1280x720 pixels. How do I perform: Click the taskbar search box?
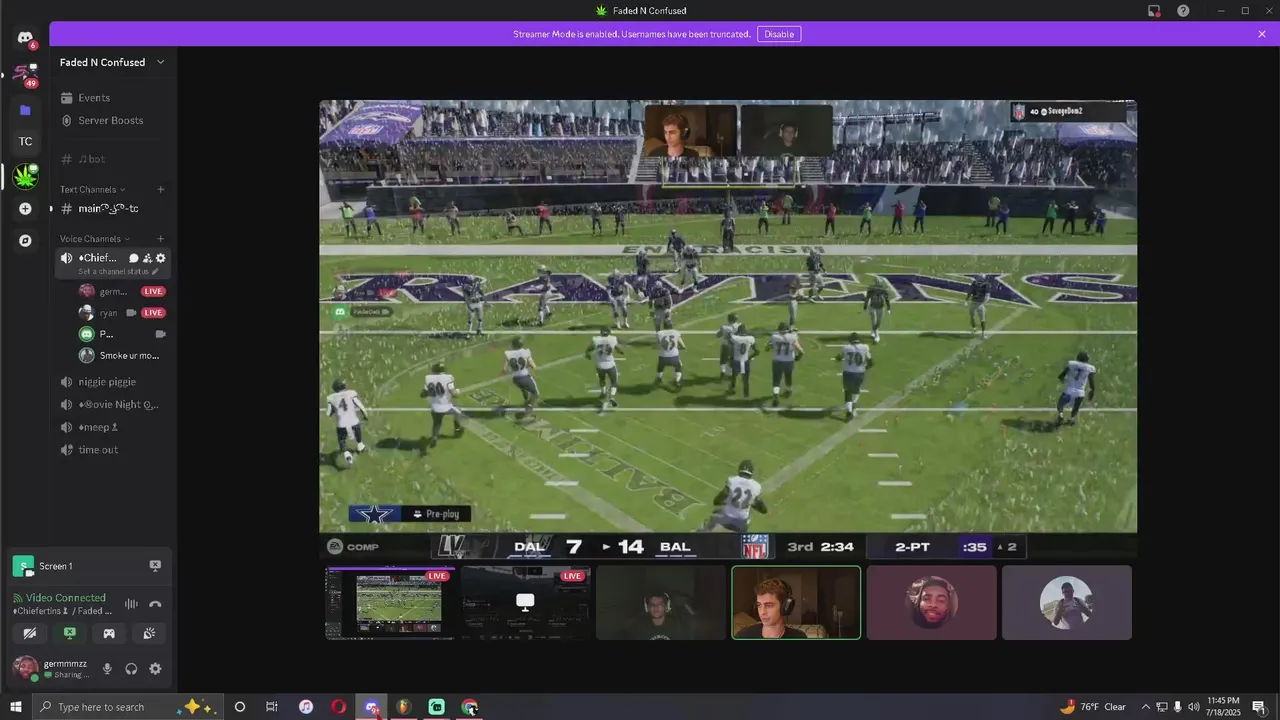pyautogui.click(x=127, y=707)
